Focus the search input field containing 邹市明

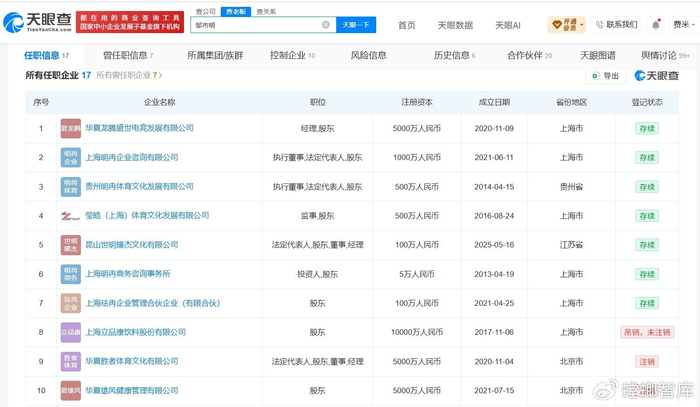click(257, 25)
